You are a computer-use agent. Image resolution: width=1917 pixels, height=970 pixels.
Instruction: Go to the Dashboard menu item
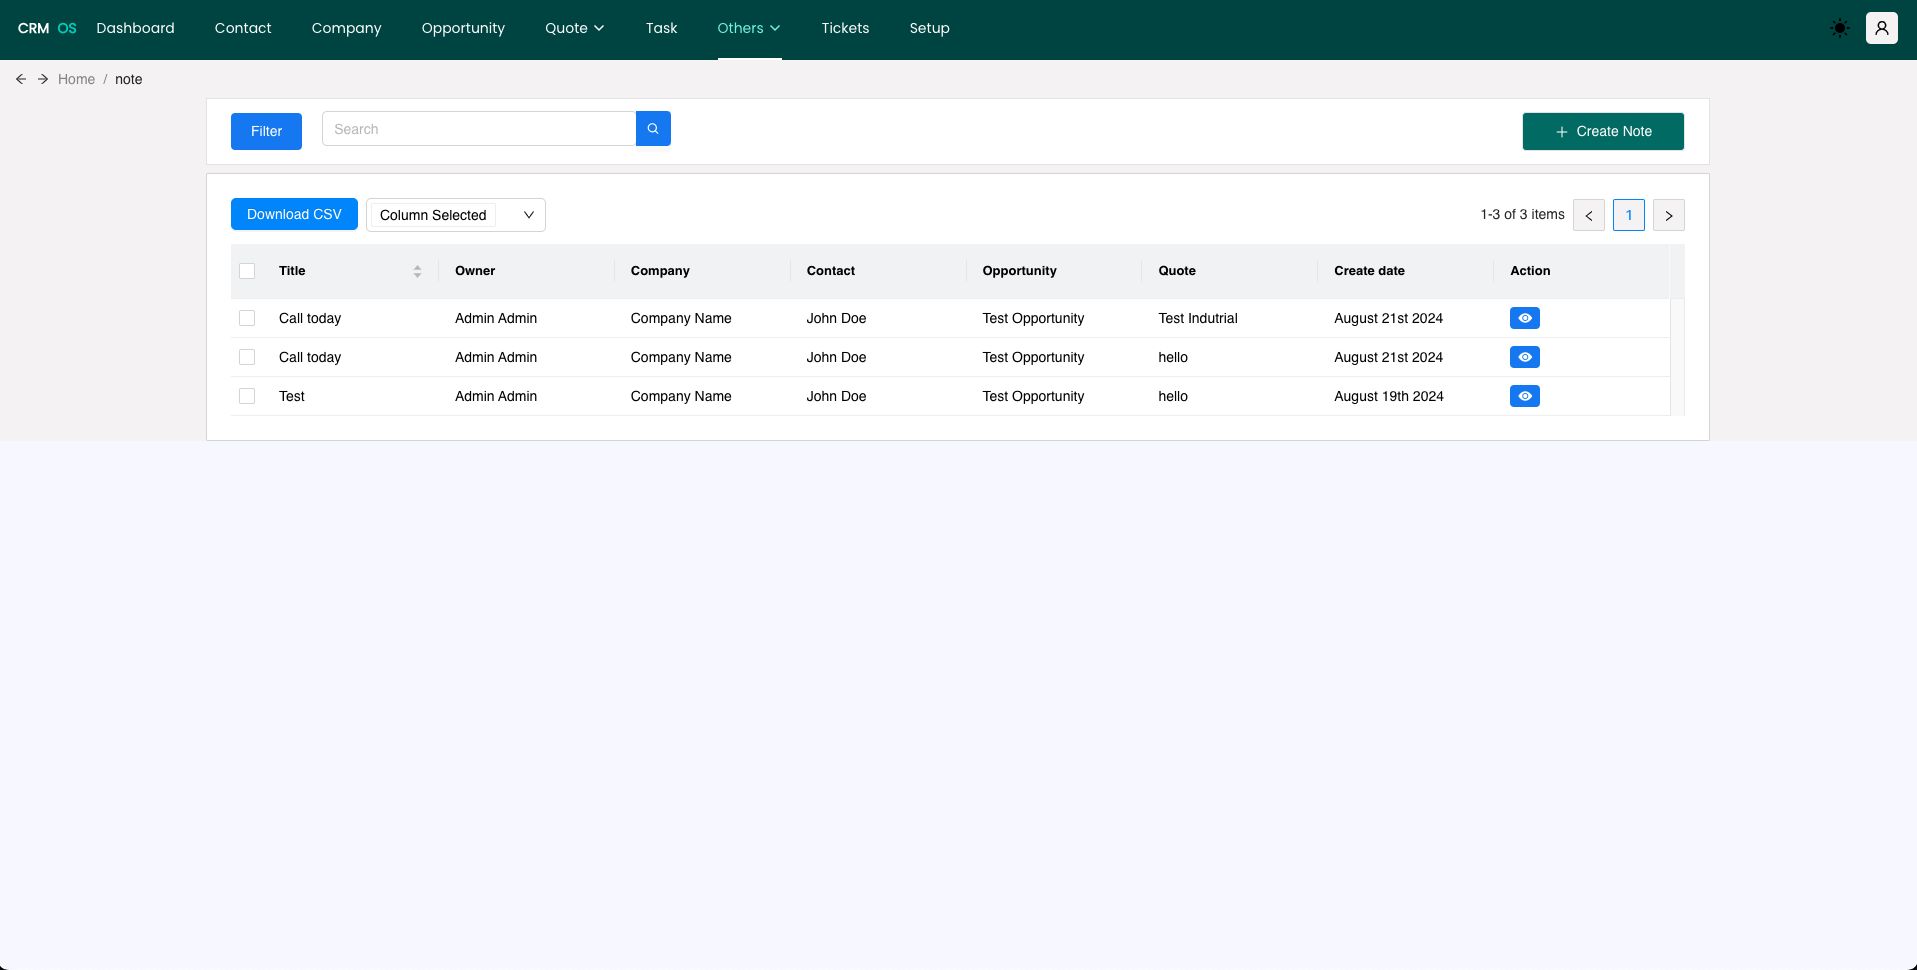click(x=135, y=28)
